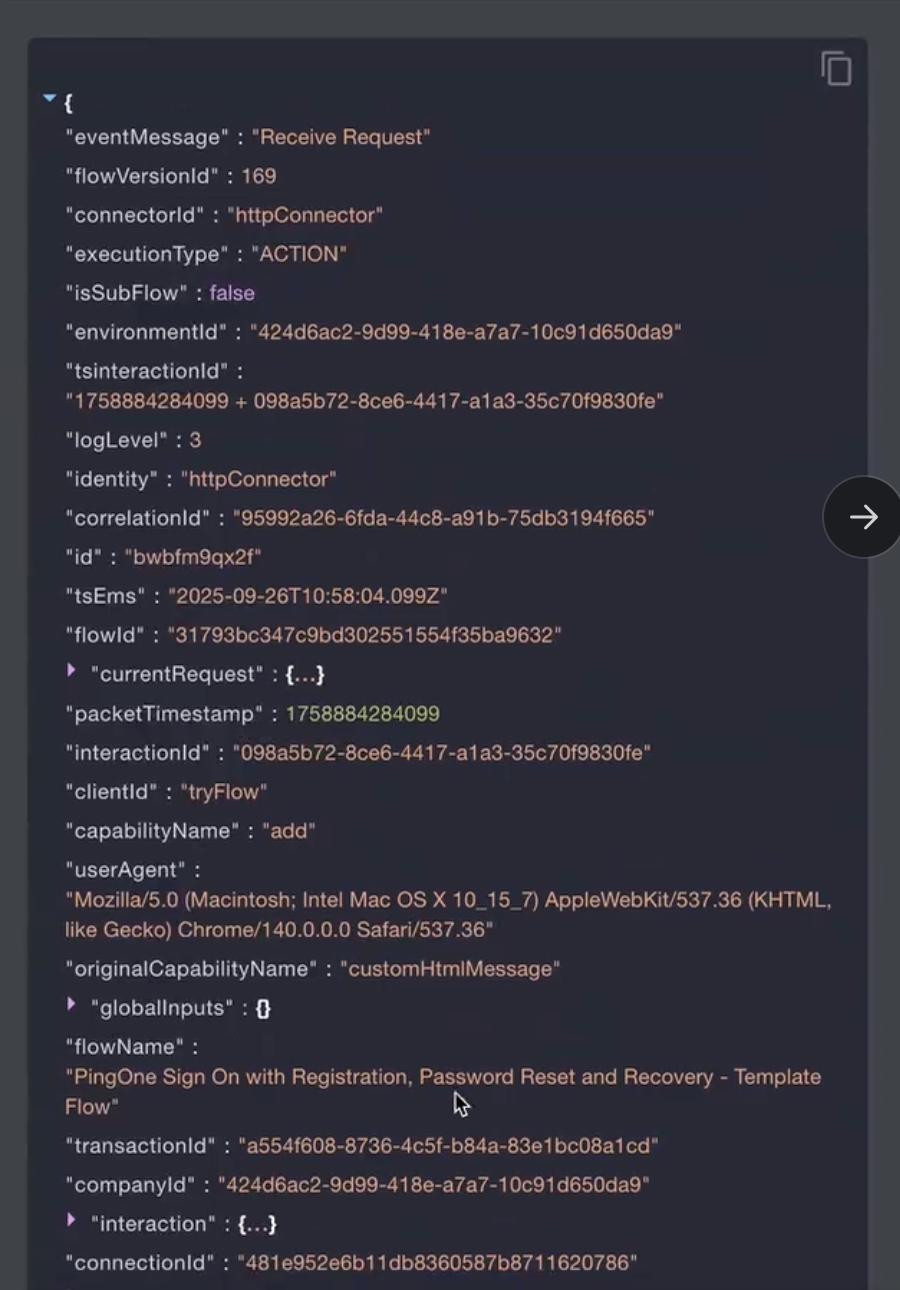Image resolution: width=900 pixels, height=1290 pixels.
Task: Collapse the root JSON object triangle
Action: pyautogui.click(x=49, y=98)
